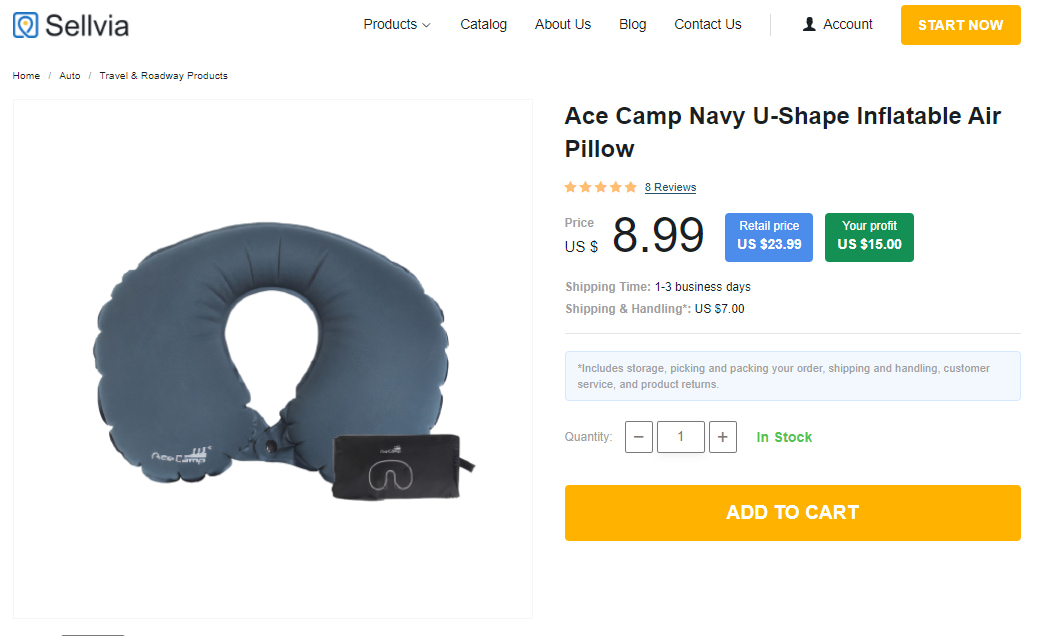The height and width of the screenshot is (636, 1038).
Task: Decrease quantity with the minus button
Action: click(x=639, y=437)
